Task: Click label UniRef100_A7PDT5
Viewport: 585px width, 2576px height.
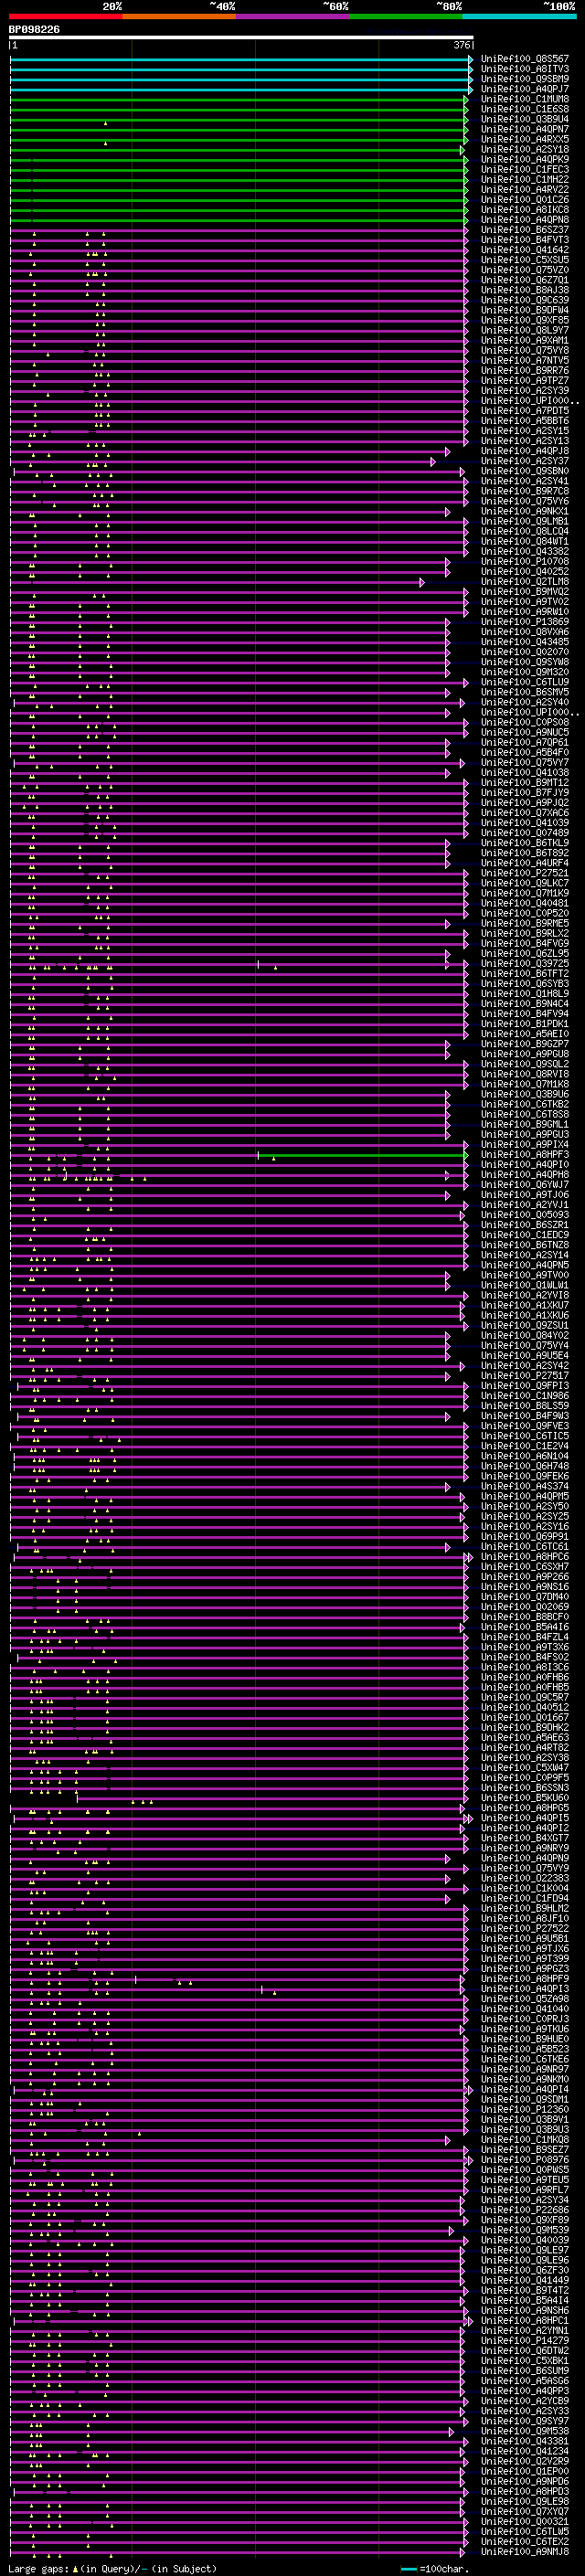Action: (525, 410)
